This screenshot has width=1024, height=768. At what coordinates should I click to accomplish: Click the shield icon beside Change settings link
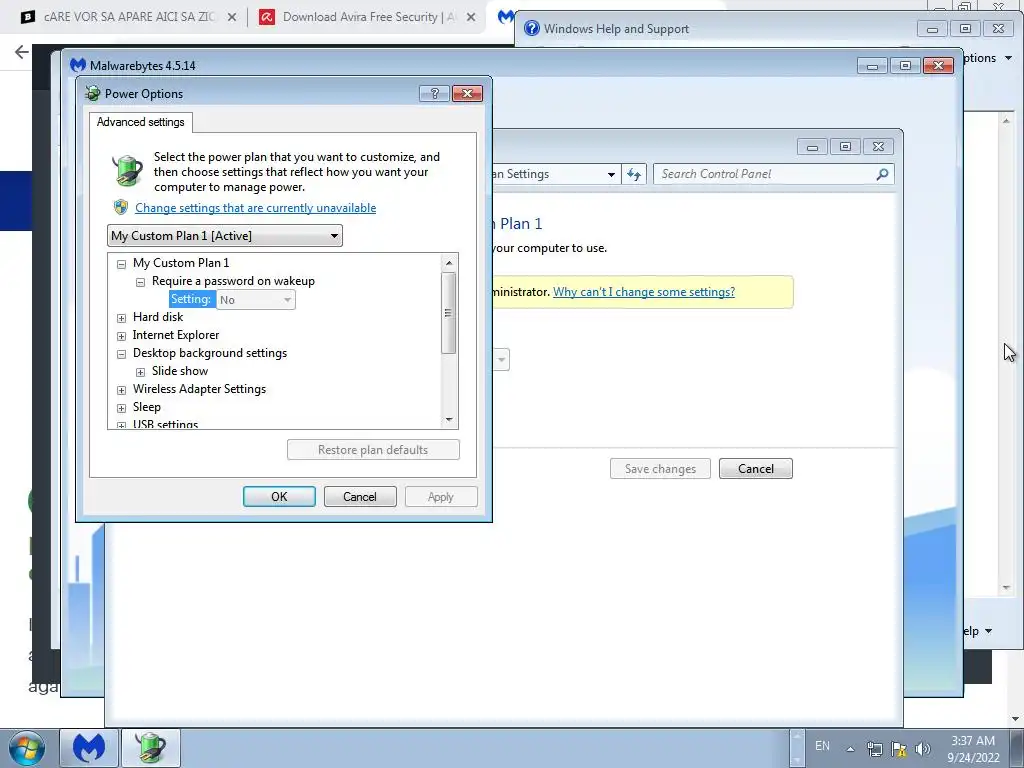(121, 208)
